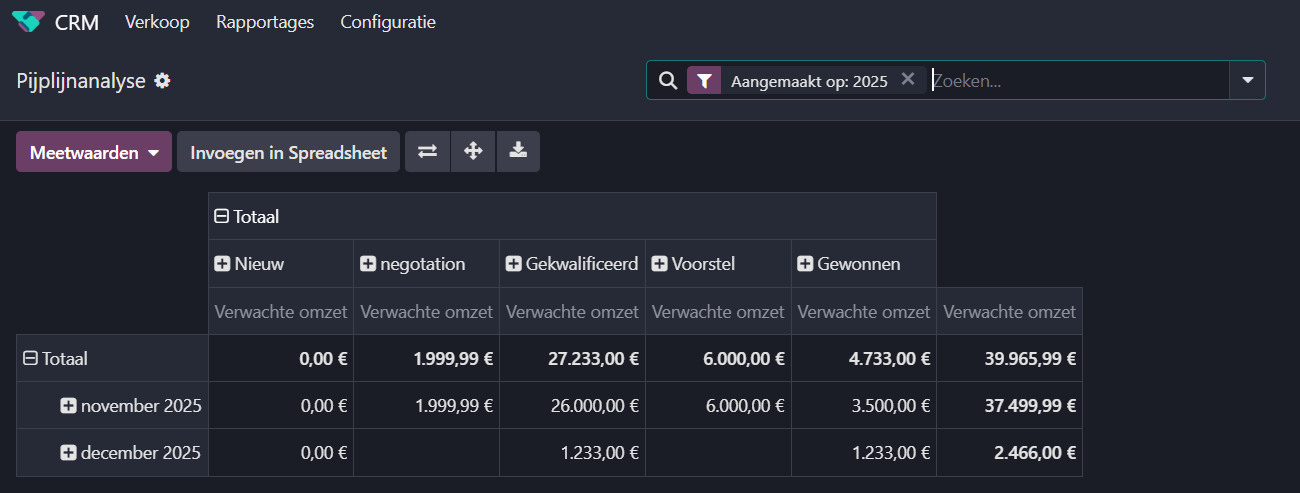Open the Pijplijnanalyse settings gear
Image resolution: width=1300 pixels, height=493 pixels.
tap(162, 81)
